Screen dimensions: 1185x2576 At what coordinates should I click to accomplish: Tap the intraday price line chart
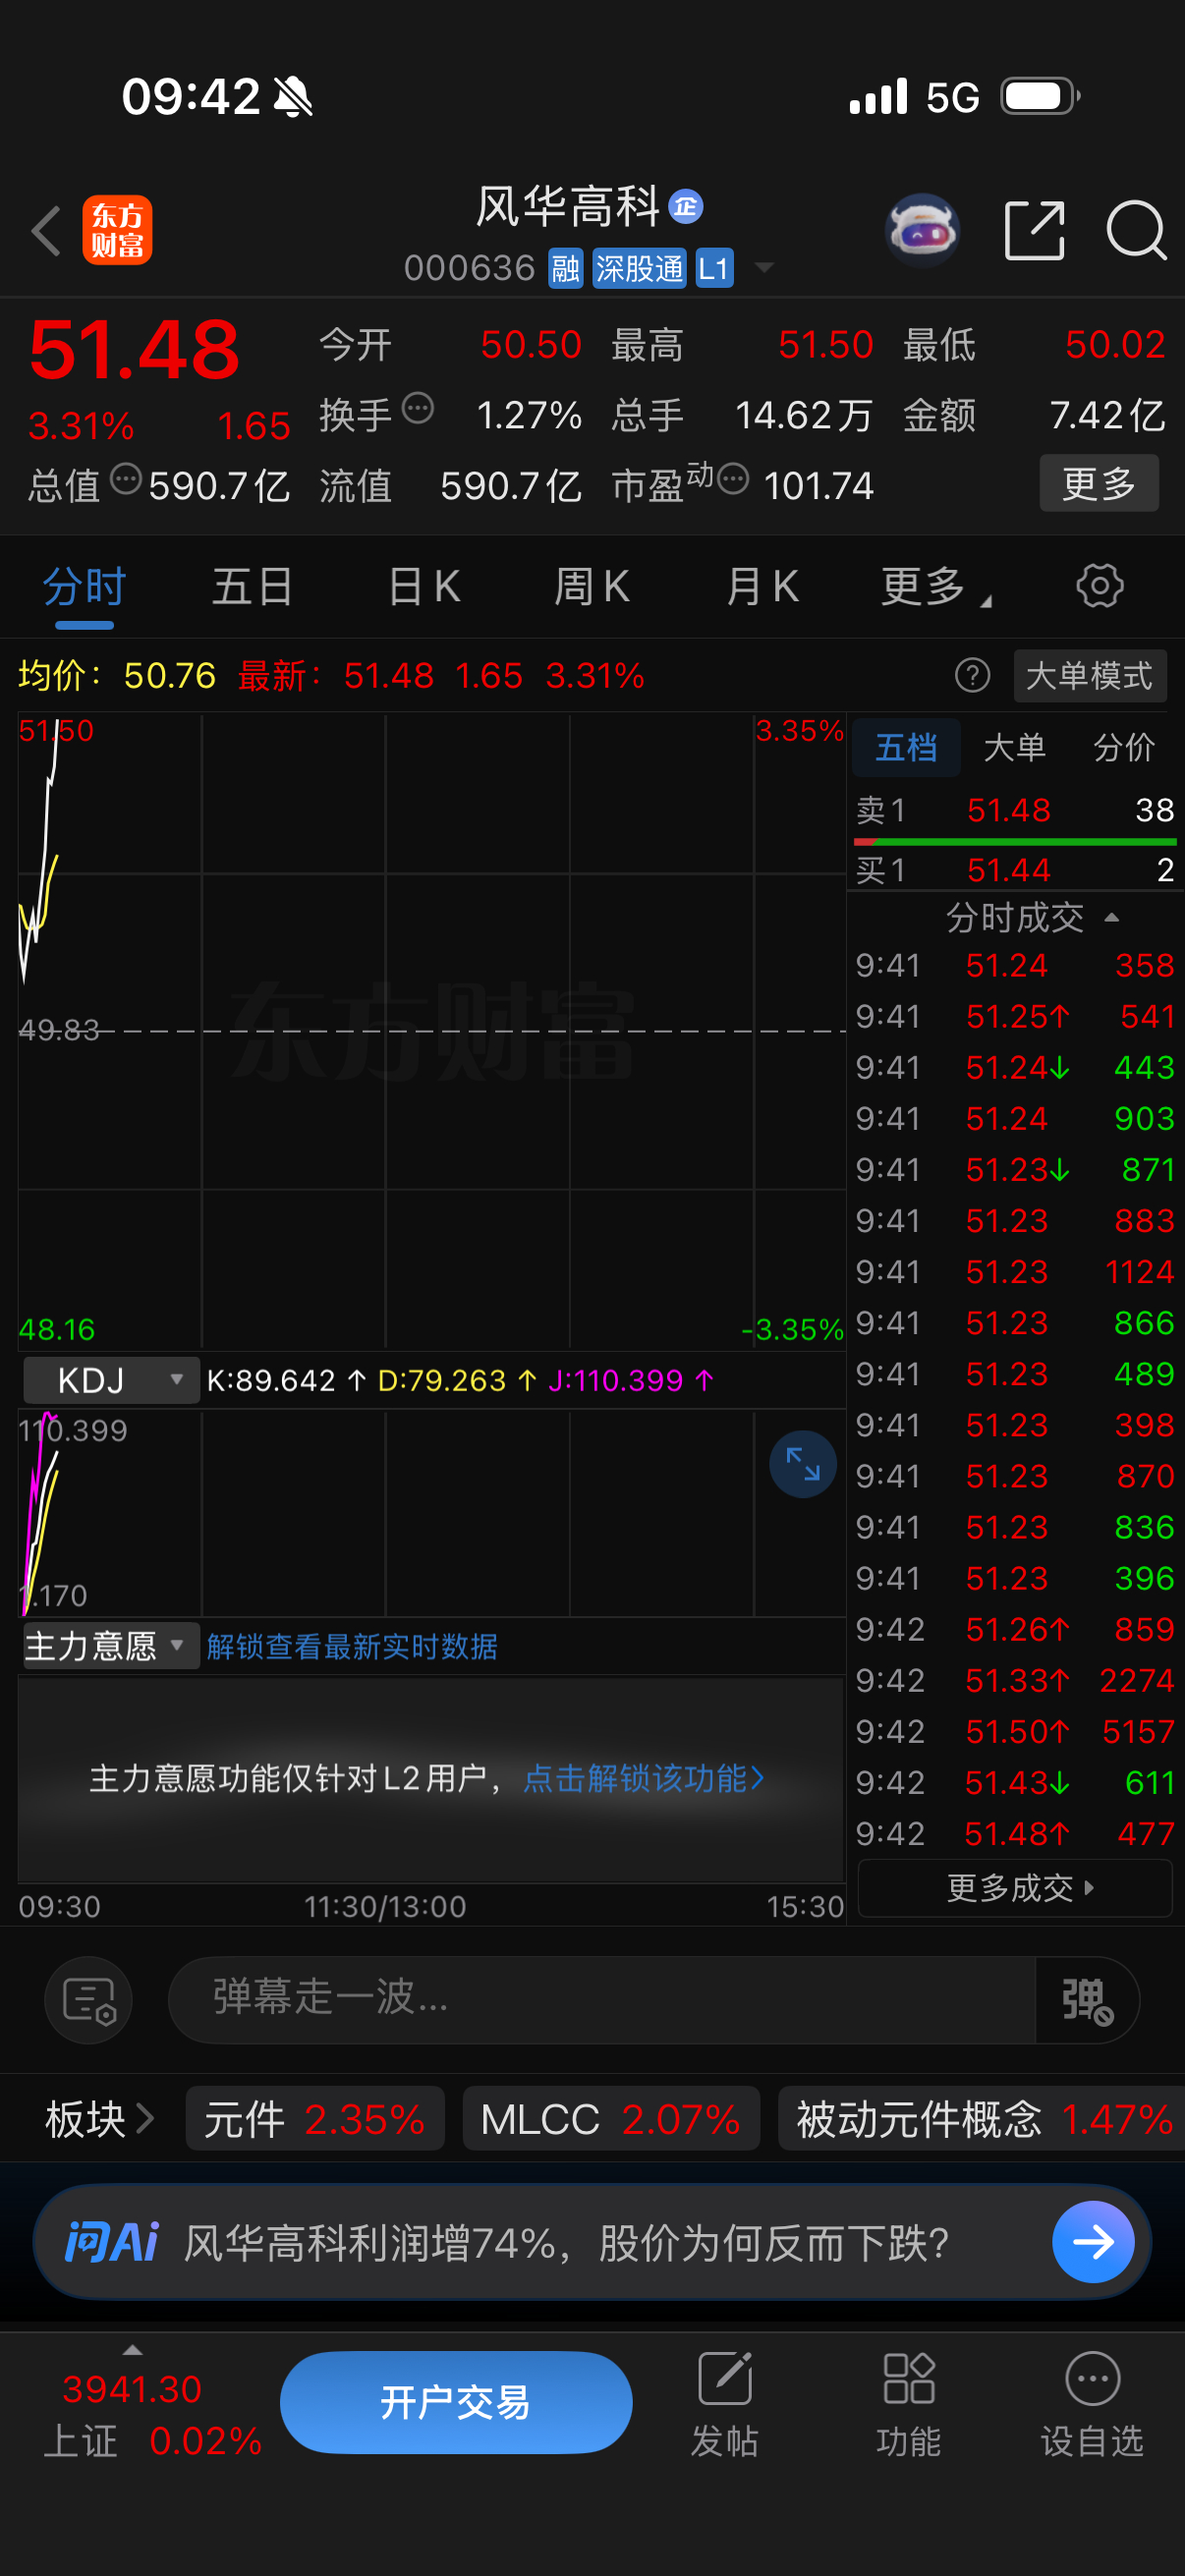[x=432, y=1030]
